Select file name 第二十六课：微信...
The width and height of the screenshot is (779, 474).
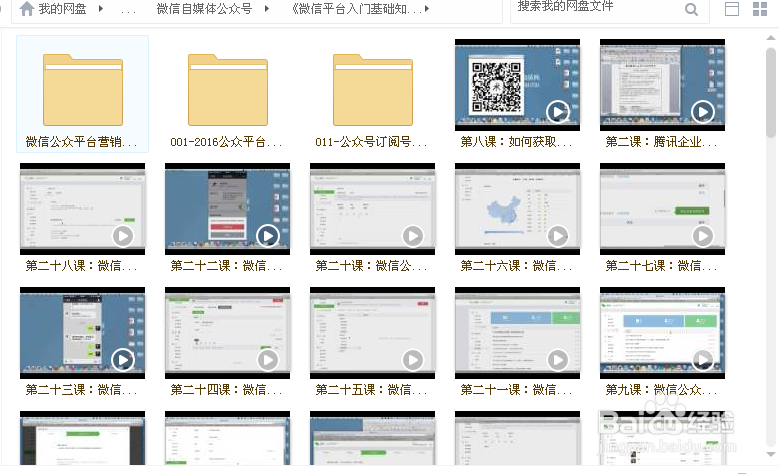(x=516, y=266)
